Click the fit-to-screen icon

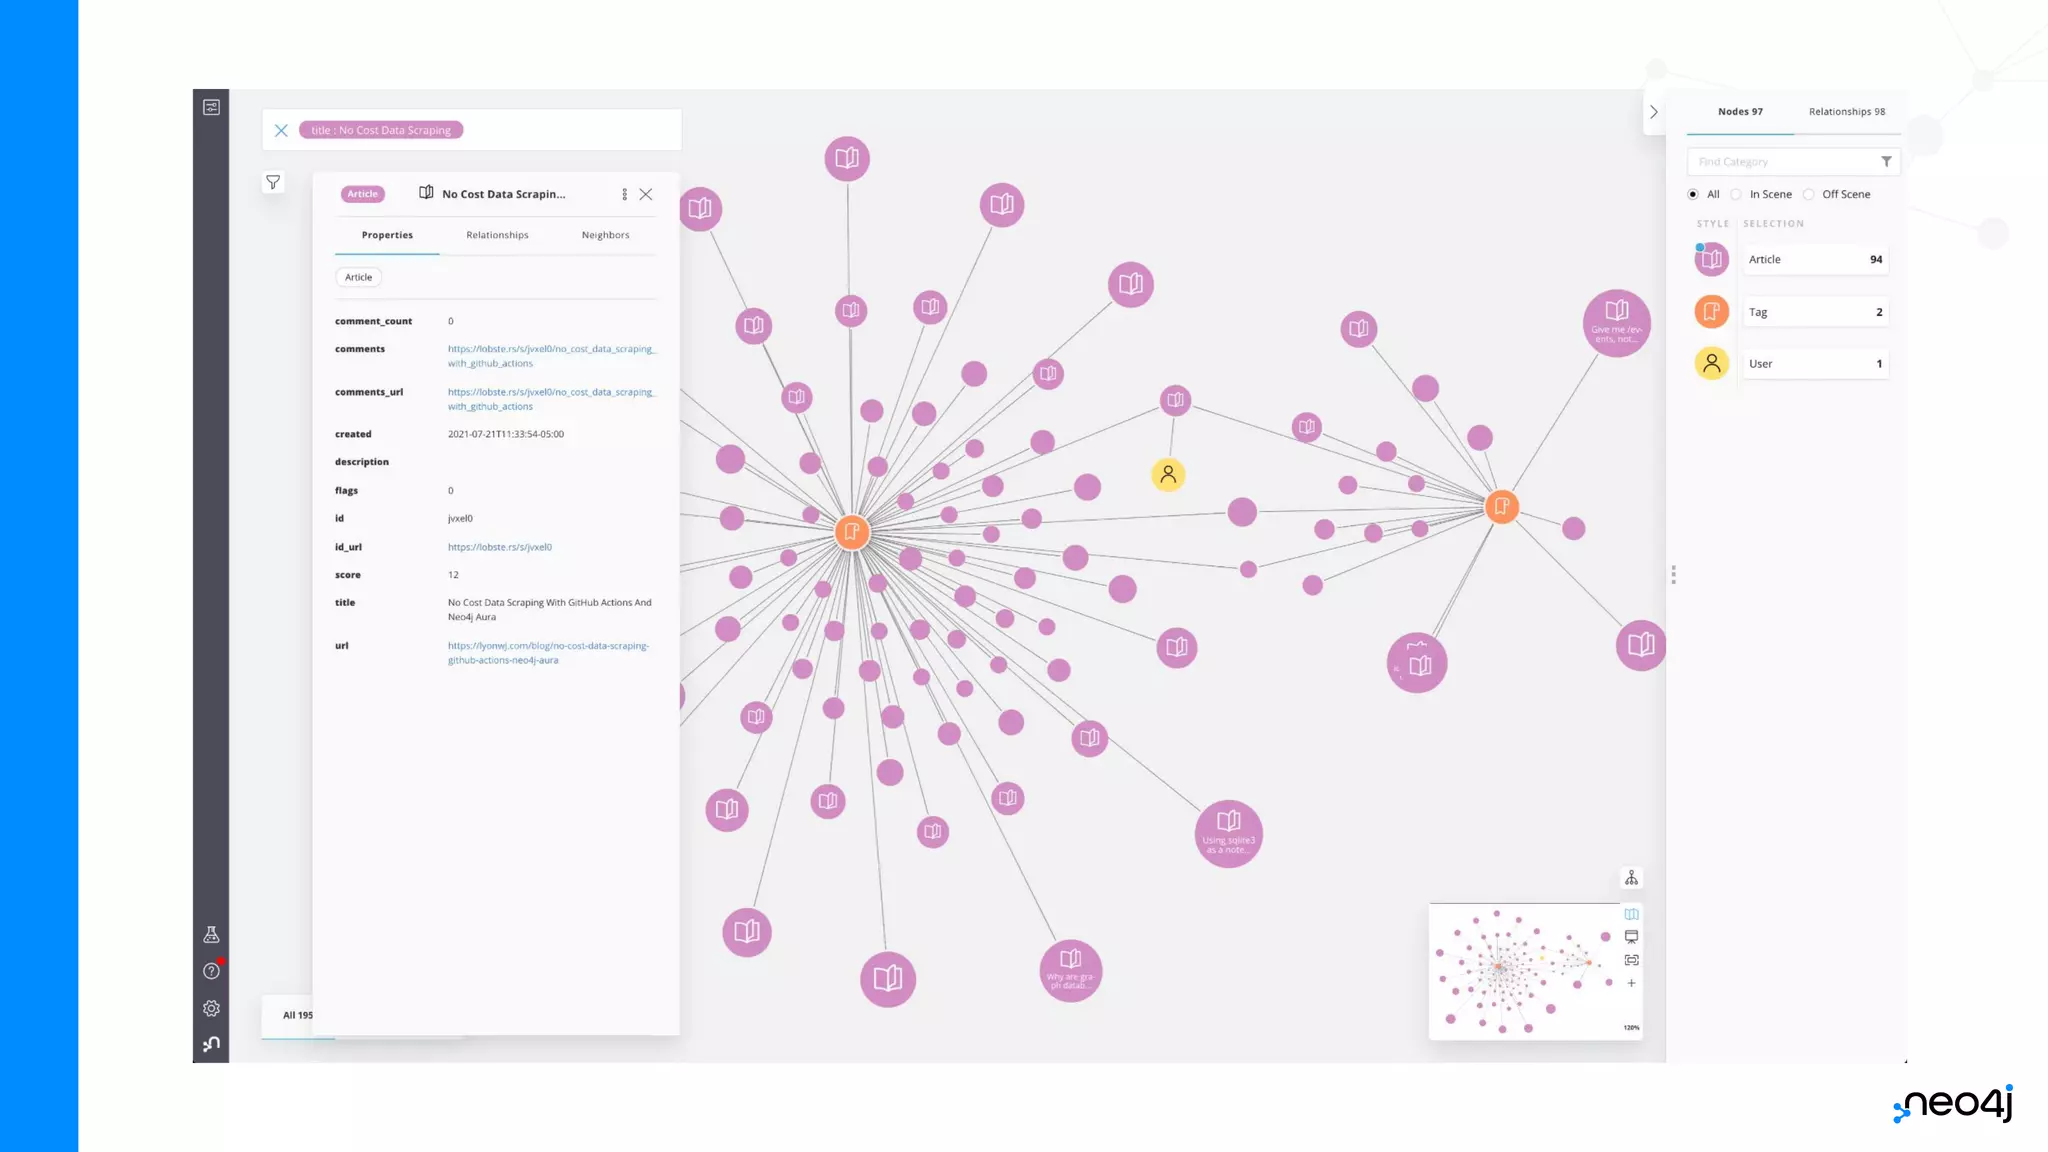tap(1631, 960)
